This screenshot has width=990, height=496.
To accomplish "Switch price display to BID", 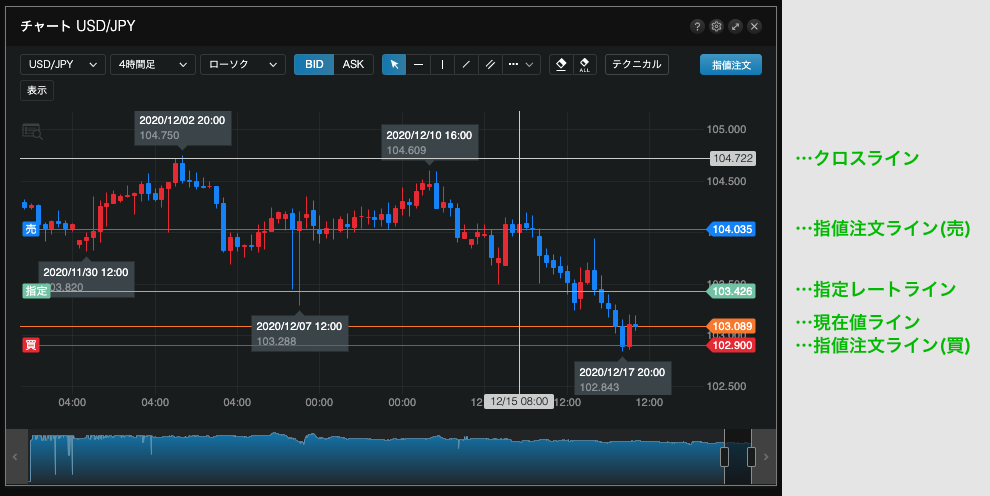I will [314, 64].
